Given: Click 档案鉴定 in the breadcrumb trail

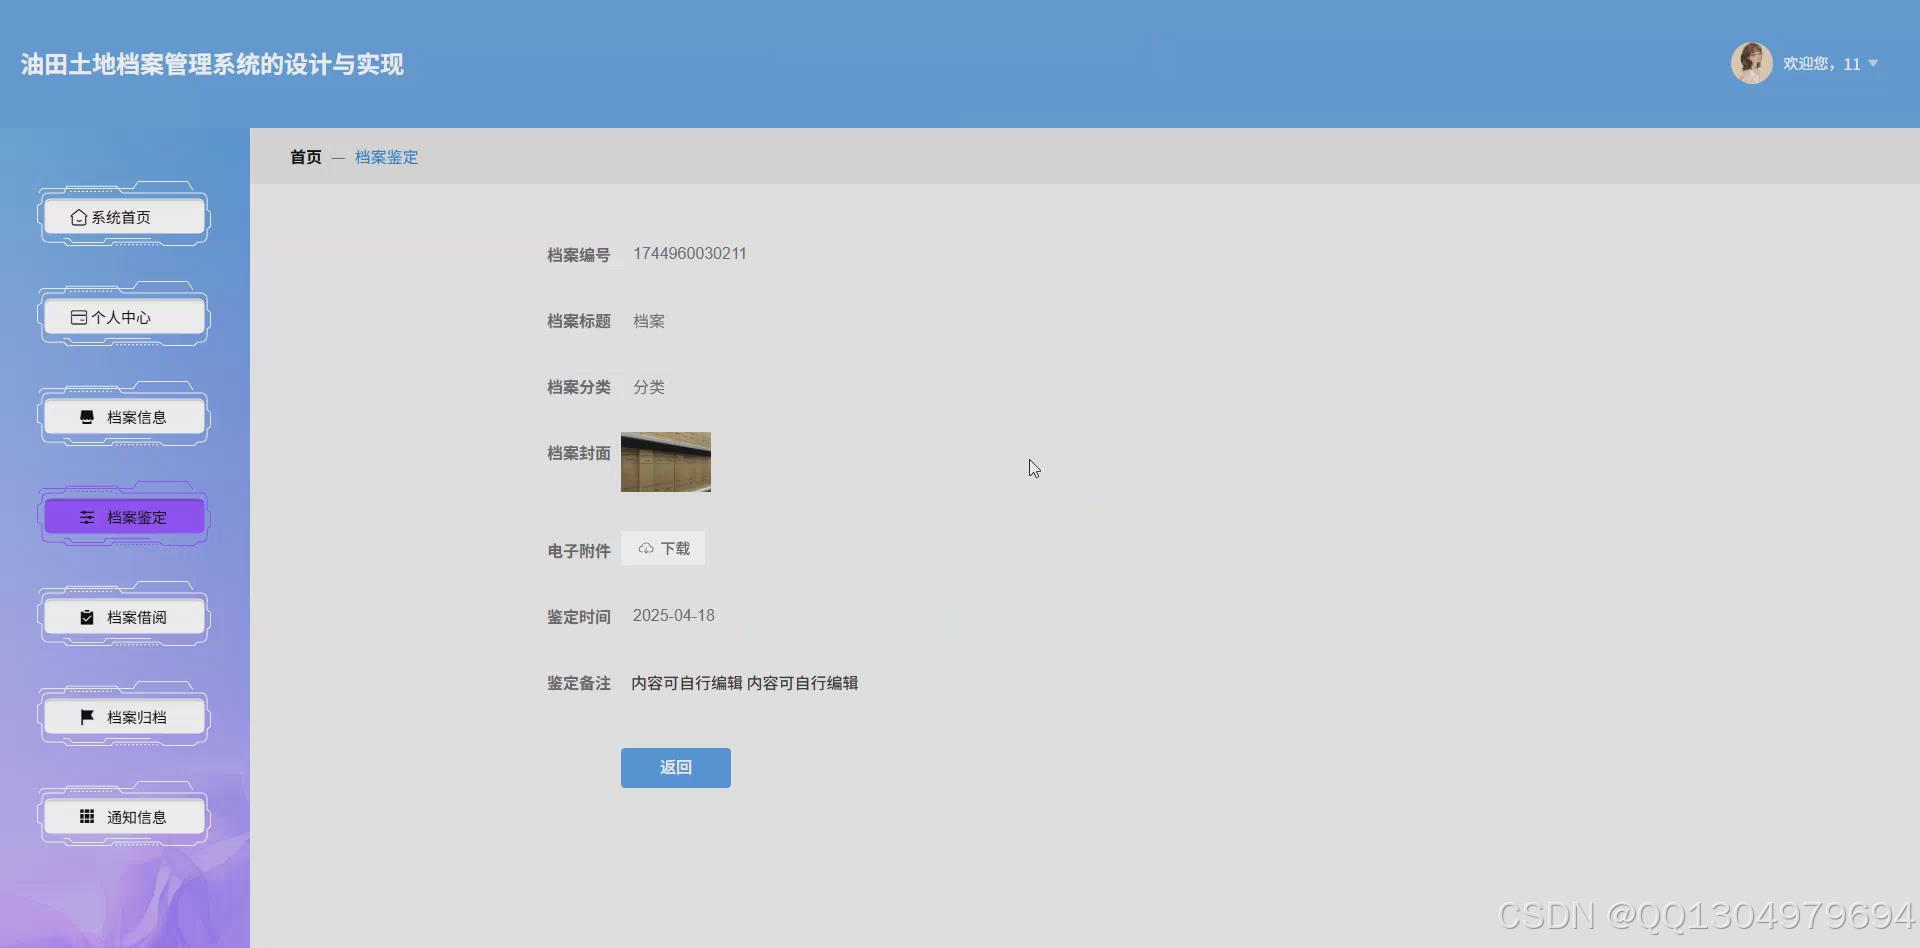Looking at the screenshot, I should coord(386,157).
